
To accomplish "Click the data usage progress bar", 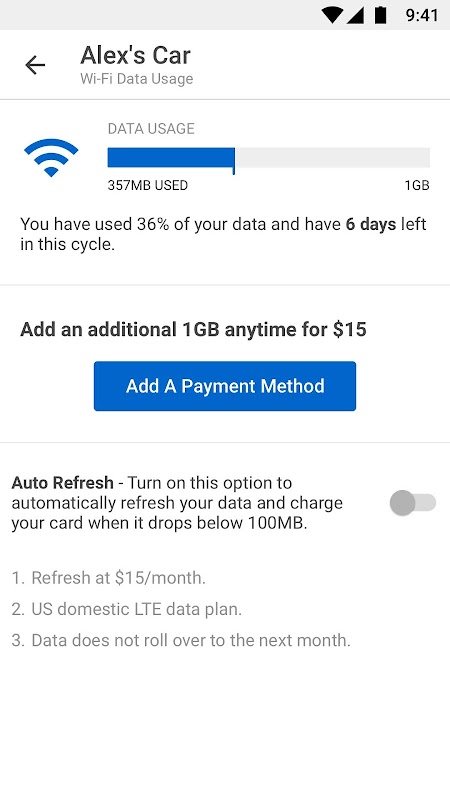I will click(x=269, y=158).
